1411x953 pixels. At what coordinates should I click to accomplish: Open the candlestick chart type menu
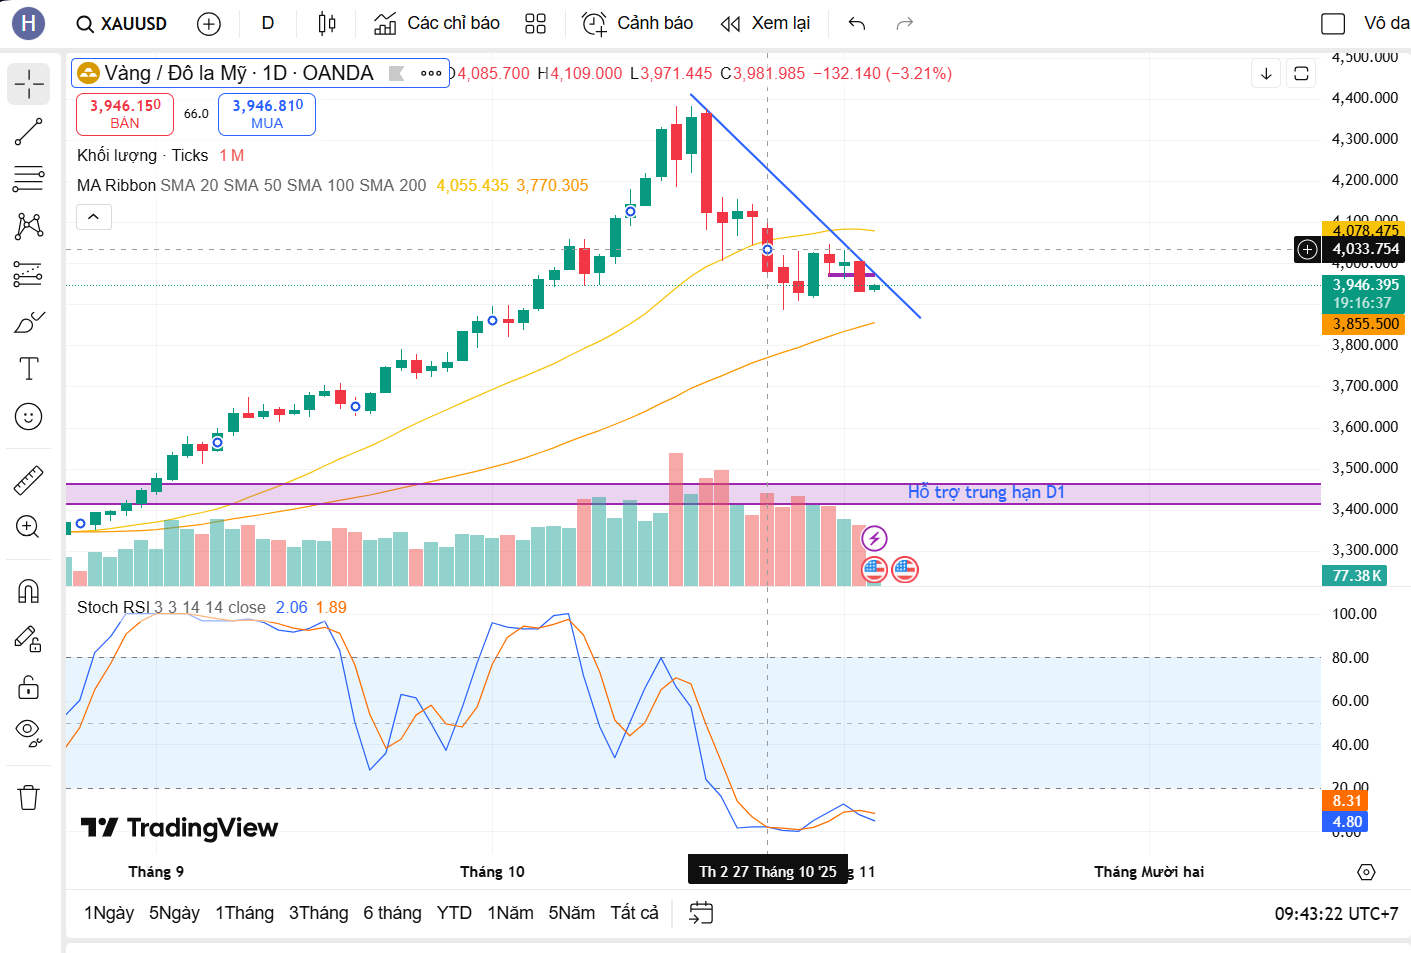click(327, 24)
